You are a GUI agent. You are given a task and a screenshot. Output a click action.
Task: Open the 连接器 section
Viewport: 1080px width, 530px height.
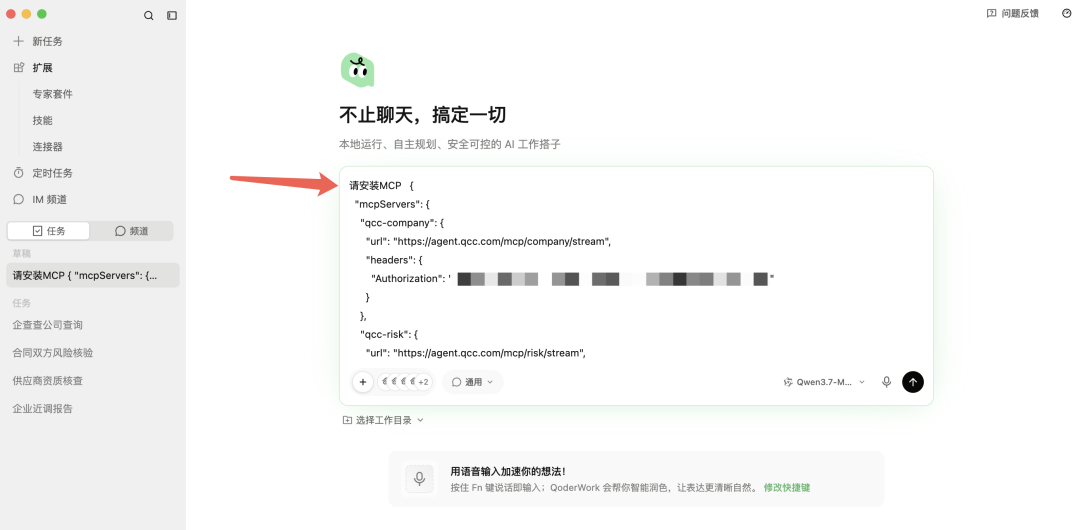tap(48, 147)
